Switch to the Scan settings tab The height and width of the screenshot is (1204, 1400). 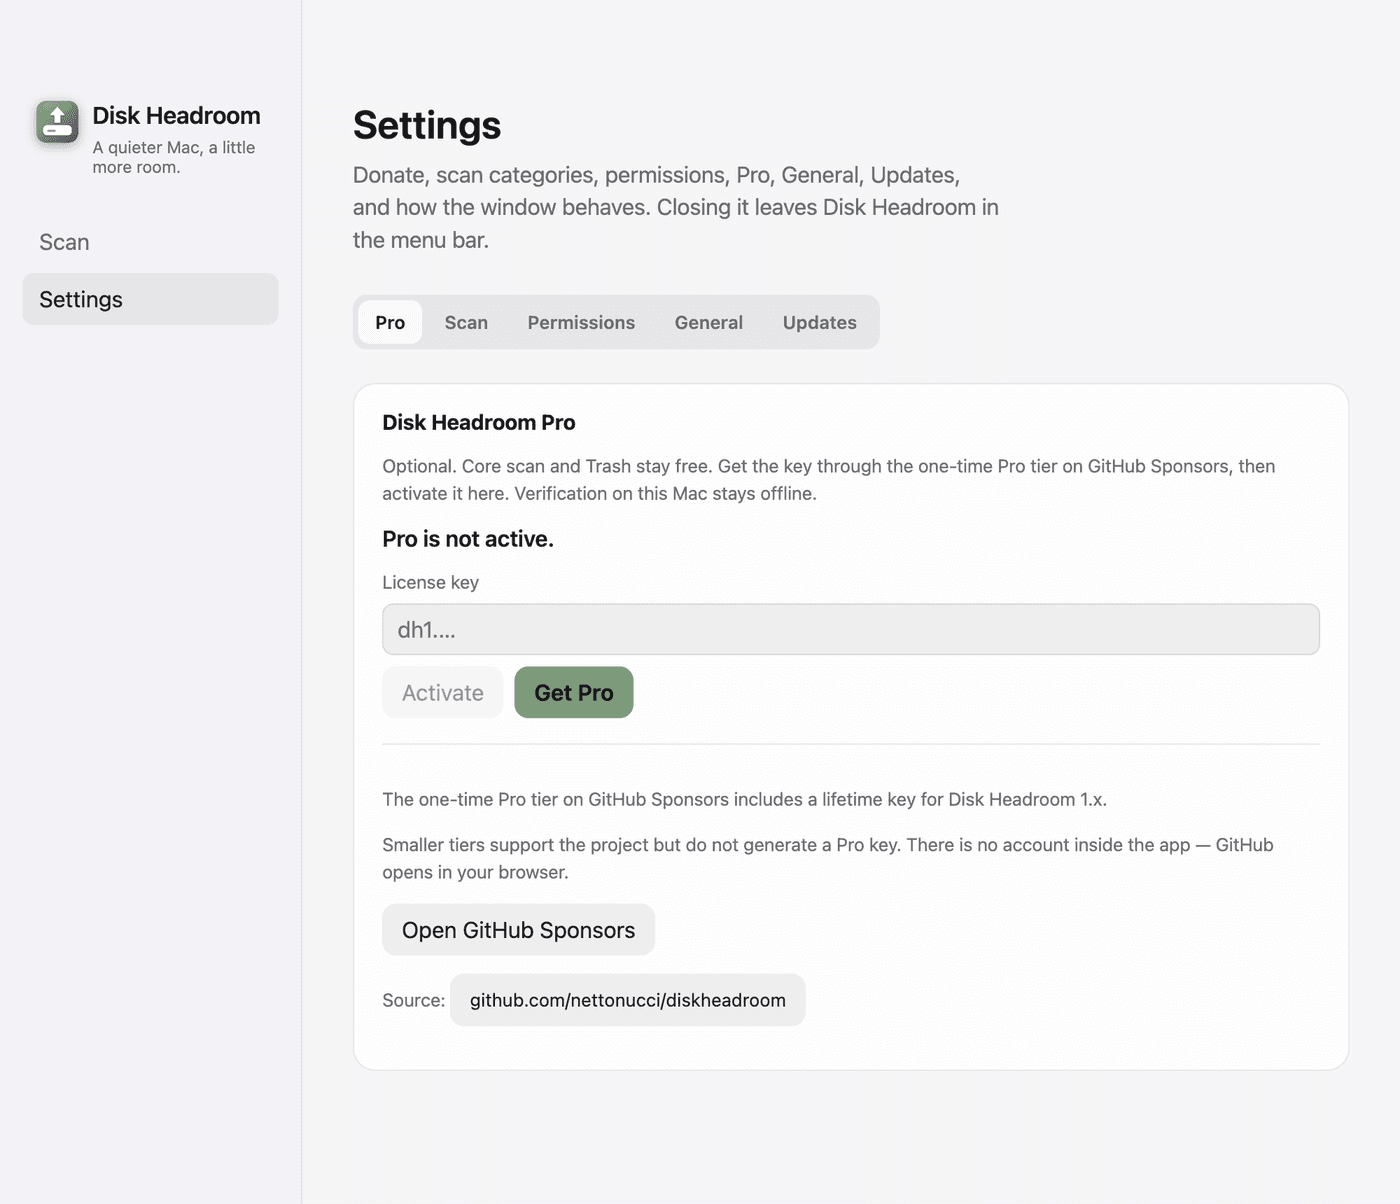[466, 322]
